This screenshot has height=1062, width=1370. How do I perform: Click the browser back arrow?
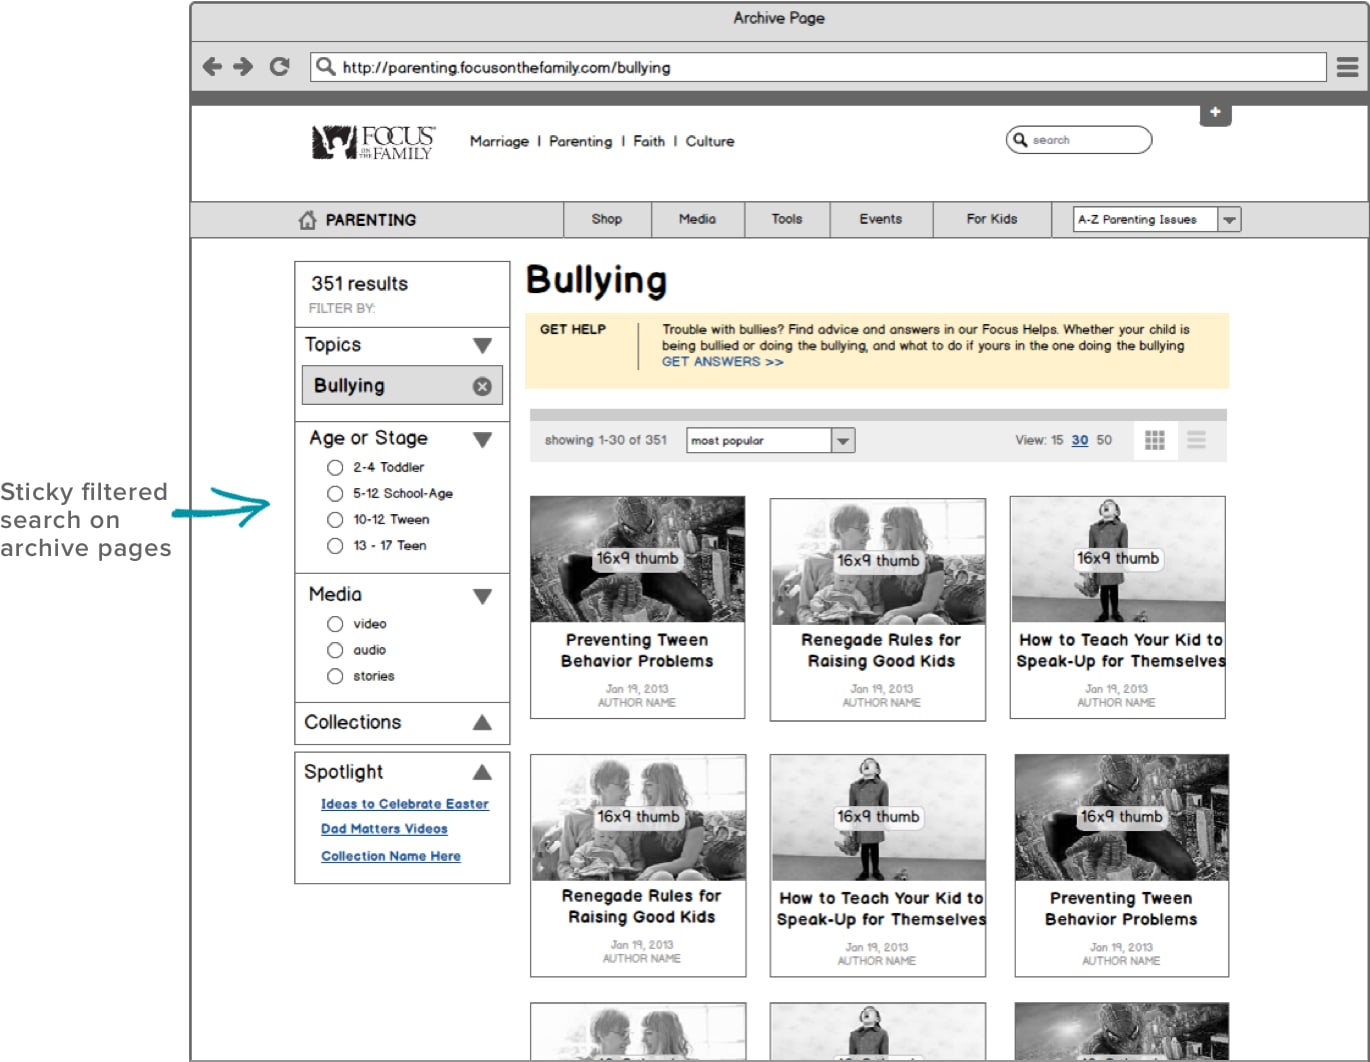click(x=212, y=67)
